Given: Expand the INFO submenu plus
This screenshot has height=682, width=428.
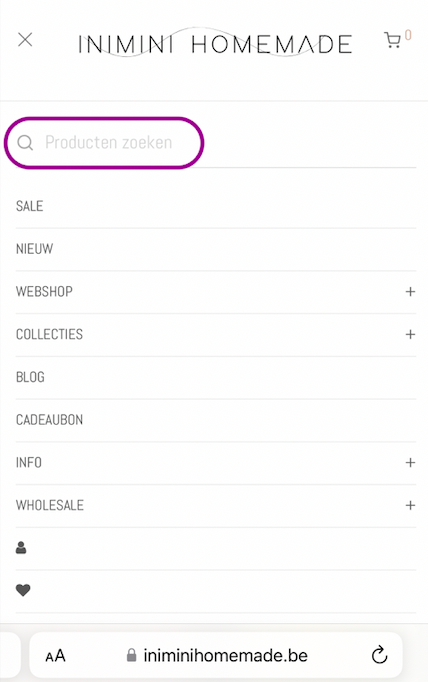Looking at the screenshot, I should (410, 462).
